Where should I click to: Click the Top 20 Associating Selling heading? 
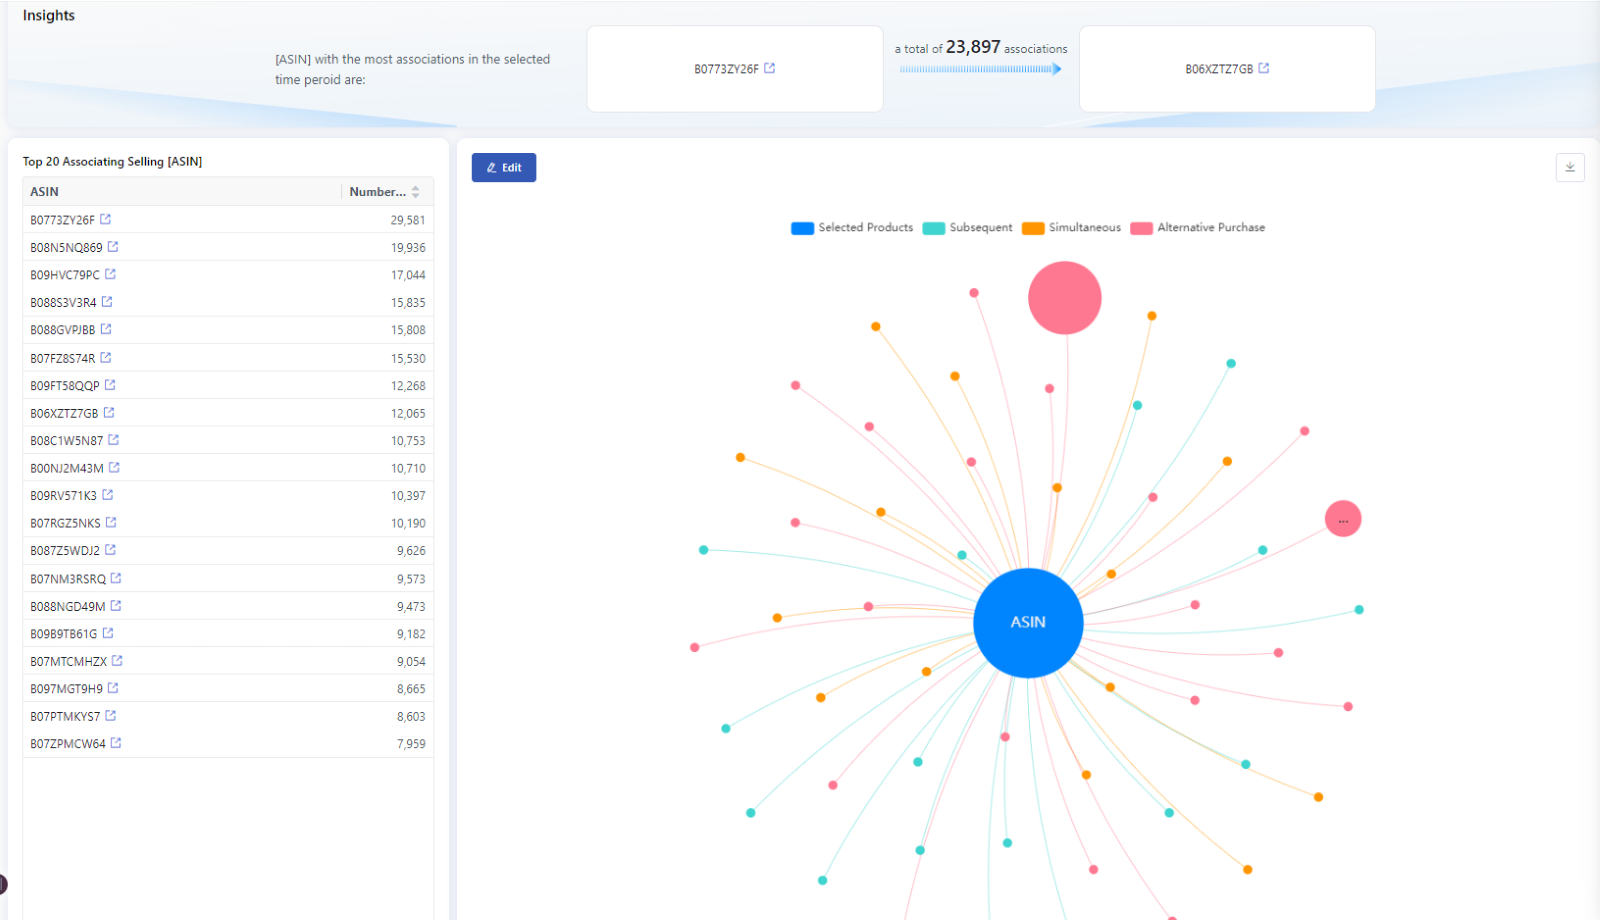coord(112,161)
